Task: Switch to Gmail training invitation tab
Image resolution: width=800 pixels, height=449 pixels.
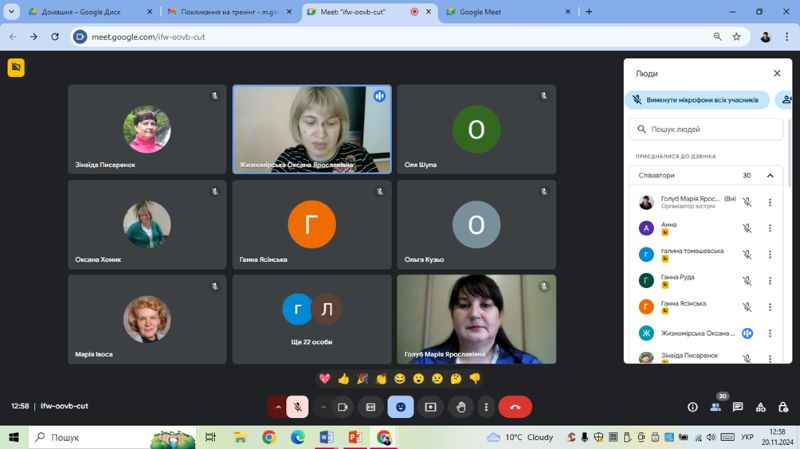Action: coord(228,12)
